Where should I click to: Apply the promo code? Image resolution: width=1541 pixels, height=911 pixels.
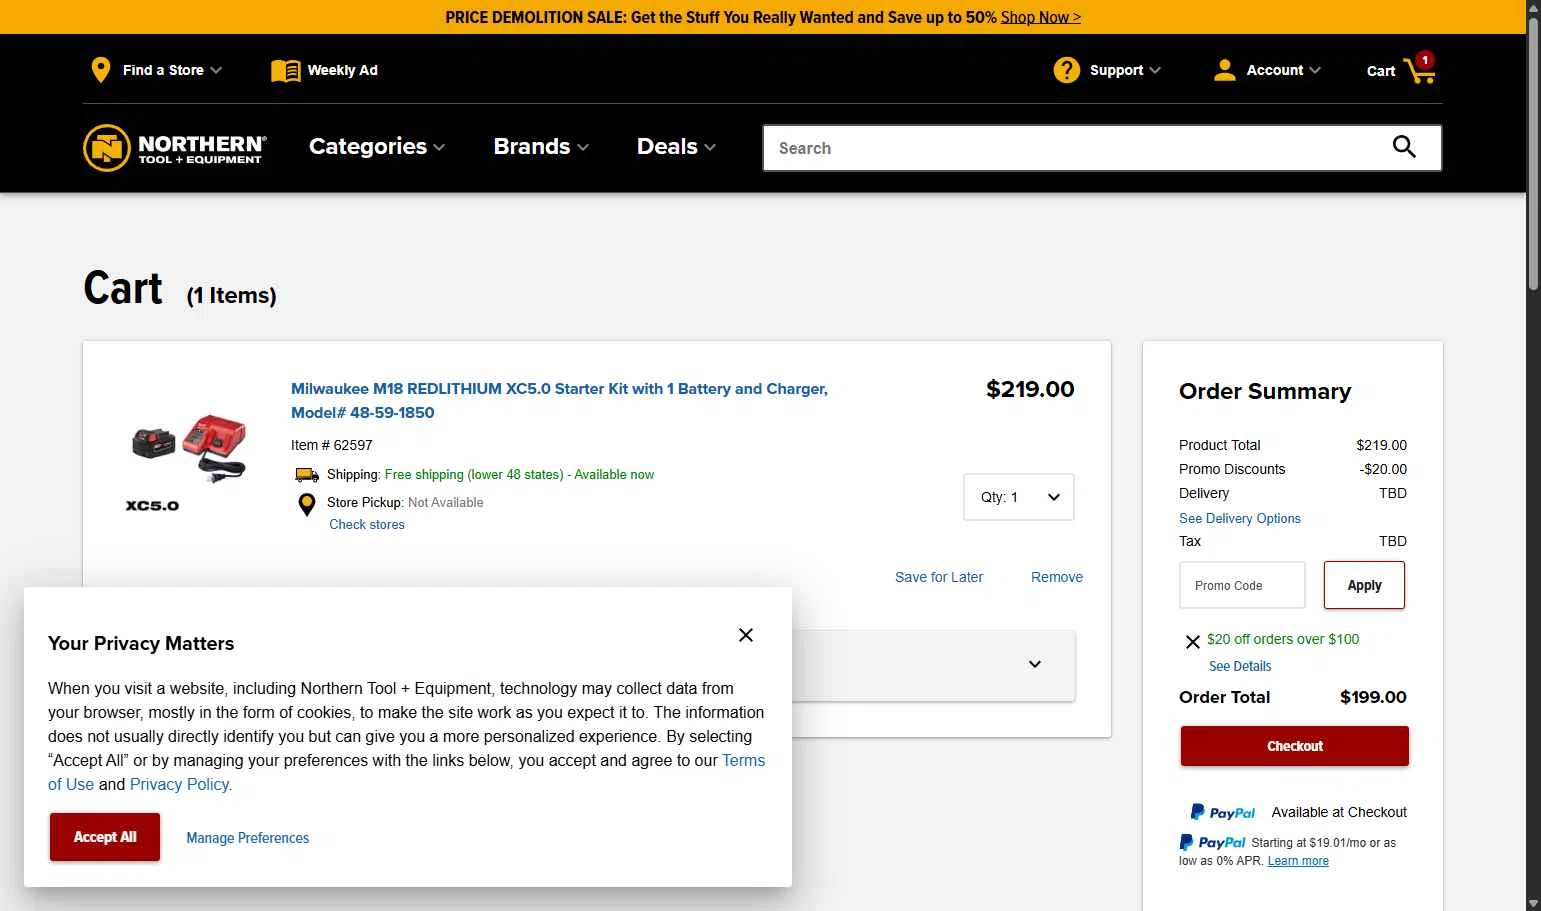coord(1364,585)
